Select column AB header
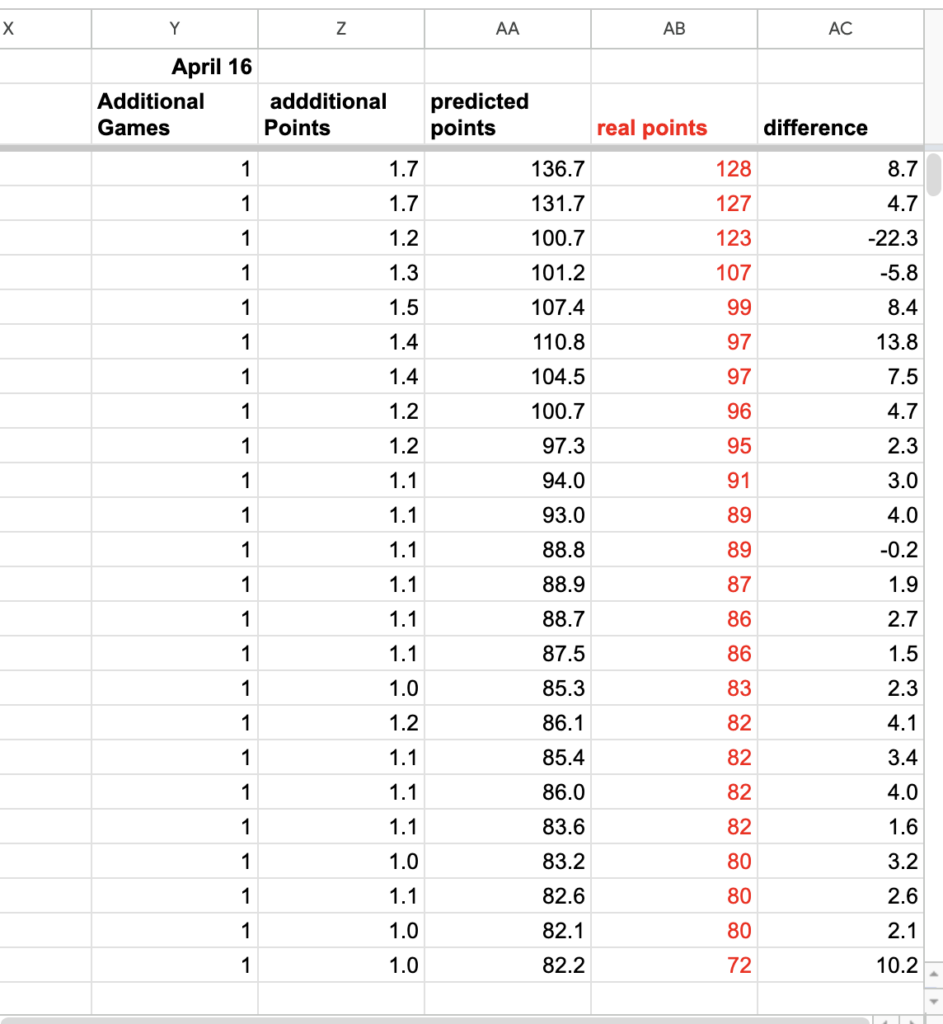 [x=674, y=29]
